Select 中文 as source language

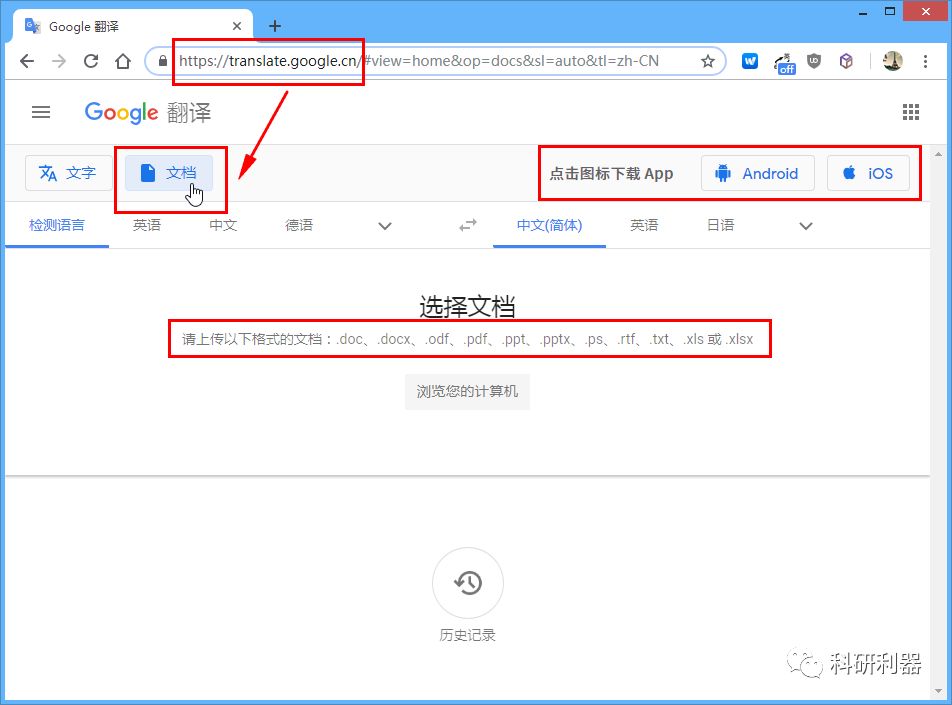(223, 225)
